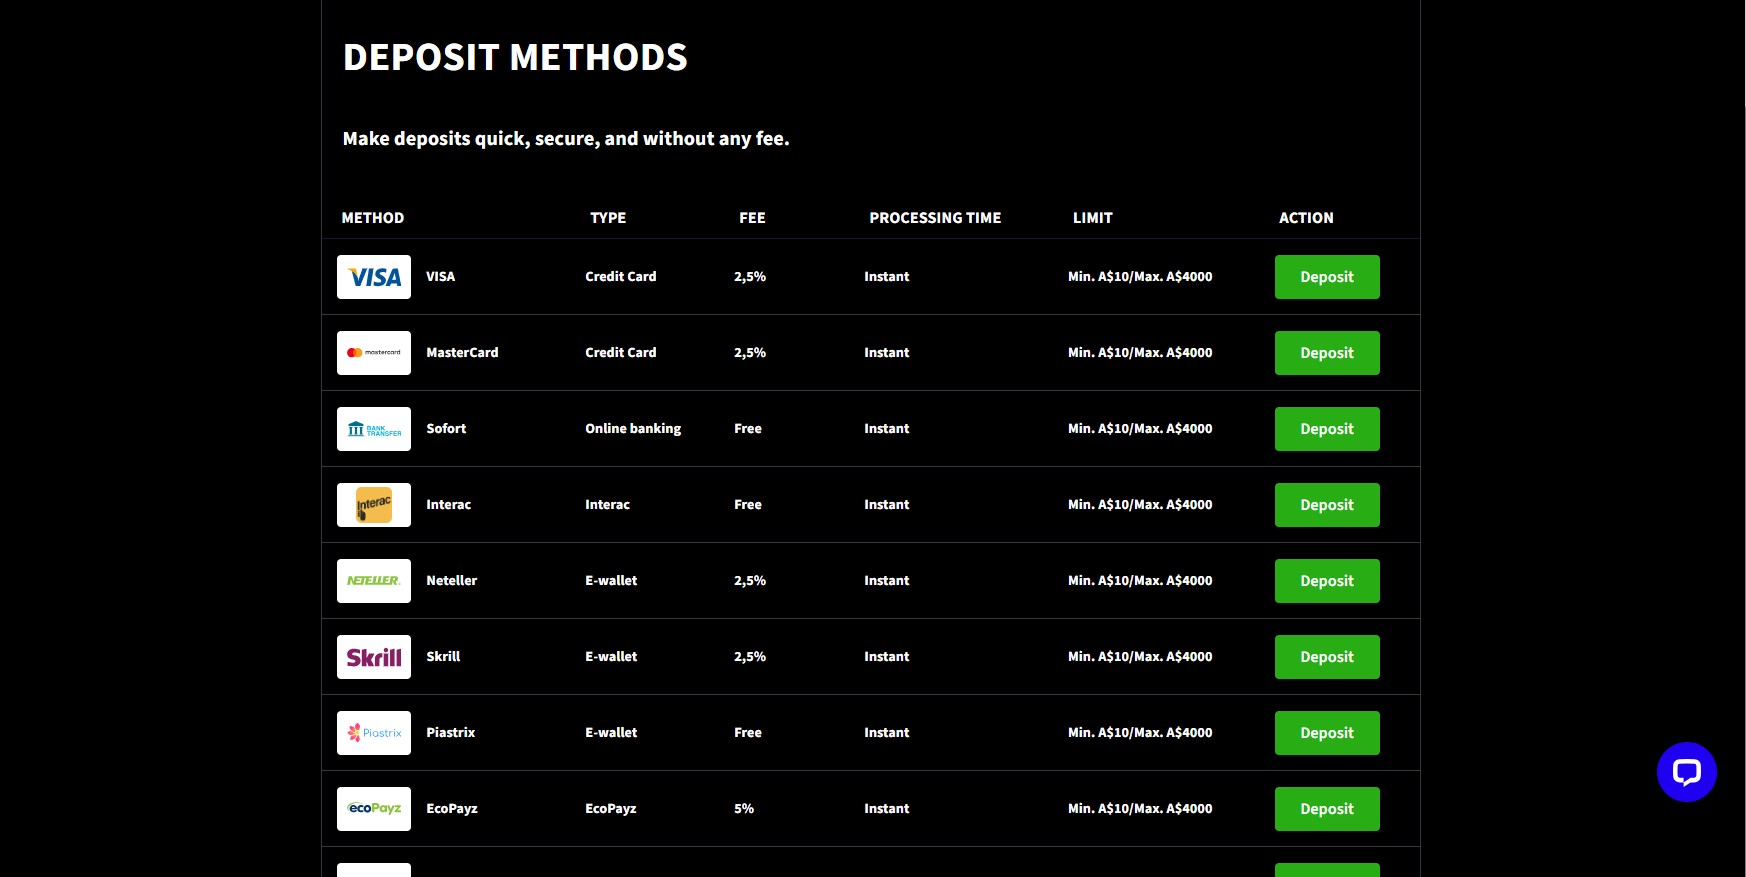Screen dimensions: 1746x877
Task: Click the MasterCard method name
Action: click(462, 353)
